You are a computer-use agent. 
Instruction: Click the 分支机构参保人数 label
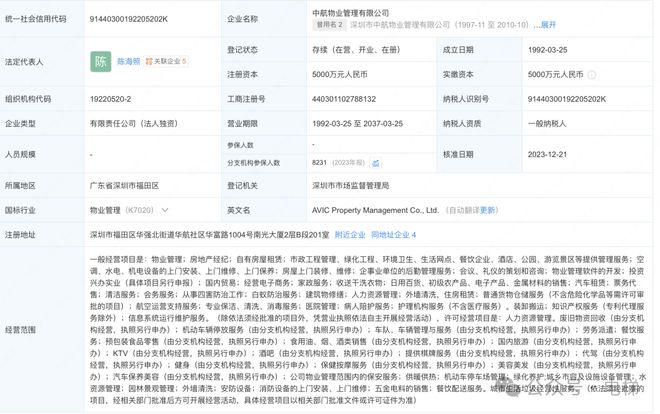point(254,163)
